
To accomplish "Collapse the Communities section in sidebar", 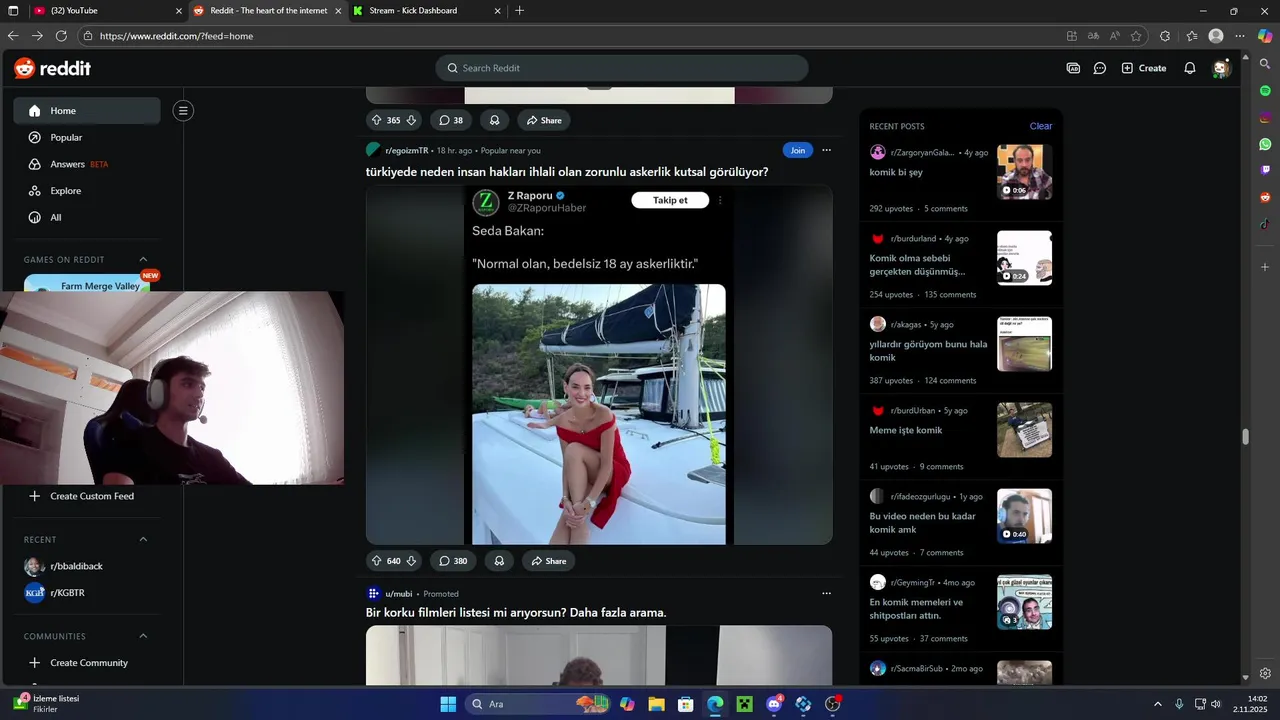I will (143, 636).
